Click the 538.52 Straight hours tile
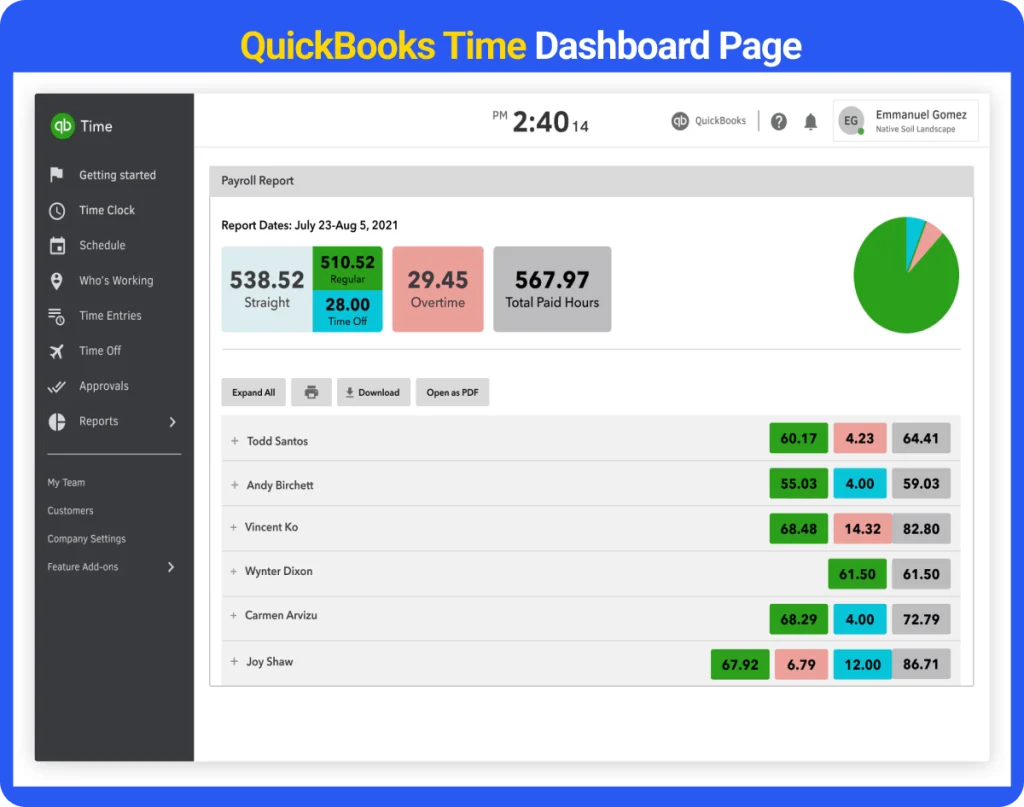Image resolution: width=1024 pixels, height=807 pixels. tap(267, 289)
